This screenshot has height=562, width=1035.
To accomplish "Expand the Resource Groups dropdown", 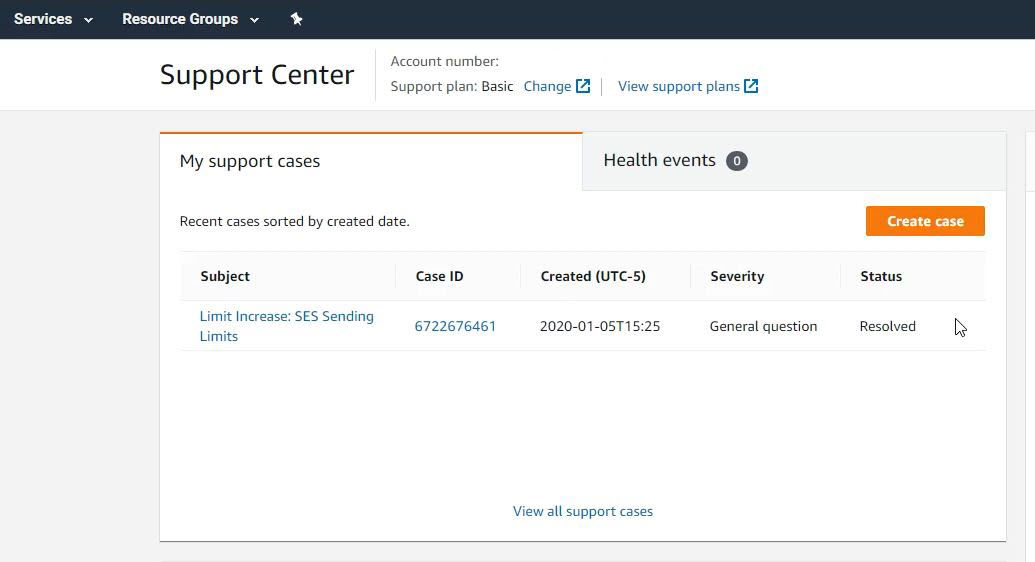I will (190, 19).
